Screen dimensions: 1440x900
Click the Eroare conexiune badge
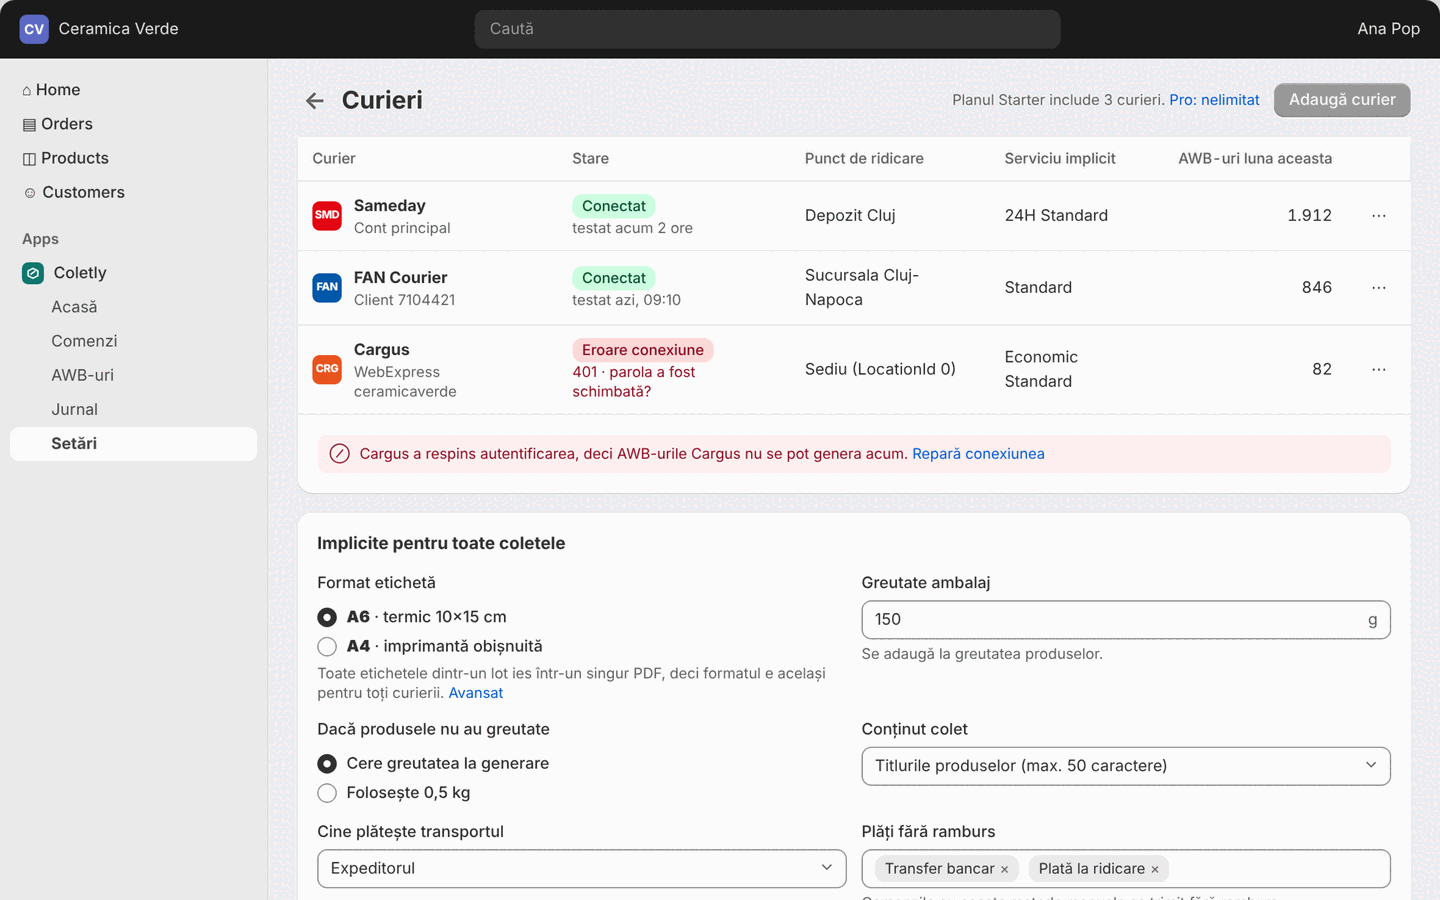point(643,350)
